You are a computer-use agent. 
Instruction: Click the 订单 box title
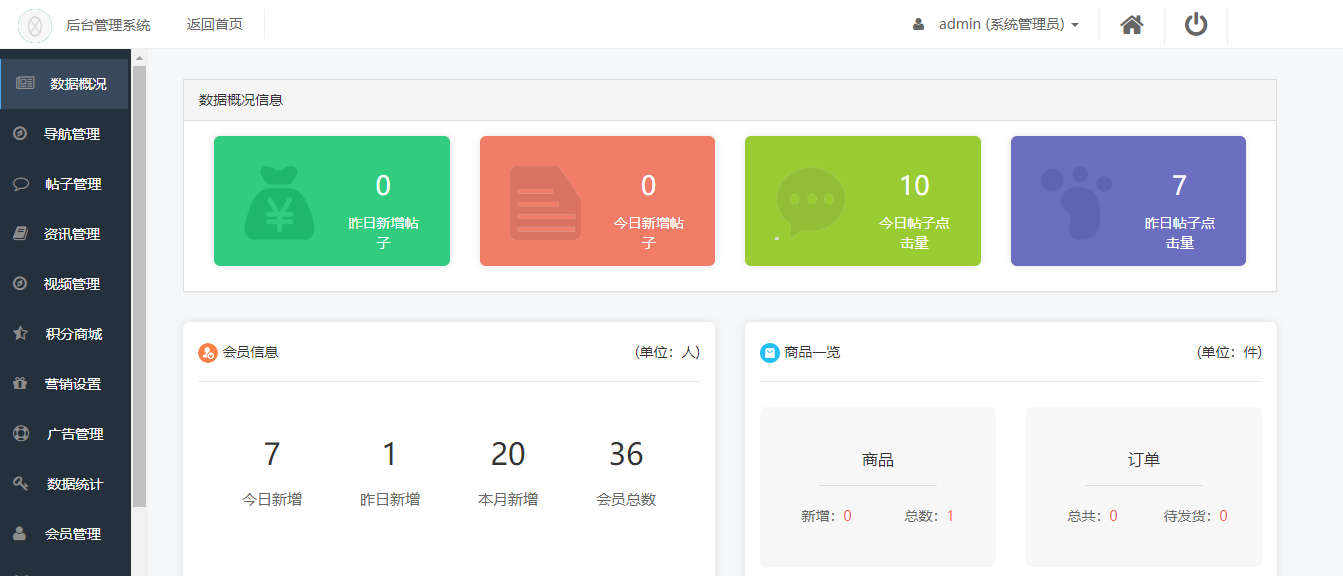(x=1144, y=460)
